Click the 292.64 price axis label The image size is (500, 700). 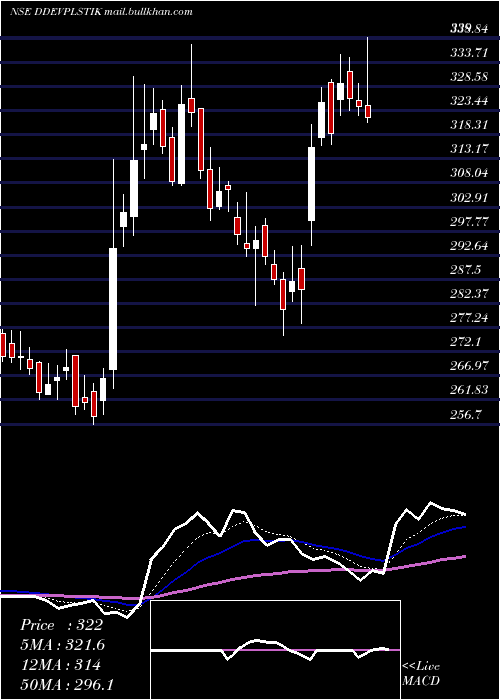[x=468, y=246]
